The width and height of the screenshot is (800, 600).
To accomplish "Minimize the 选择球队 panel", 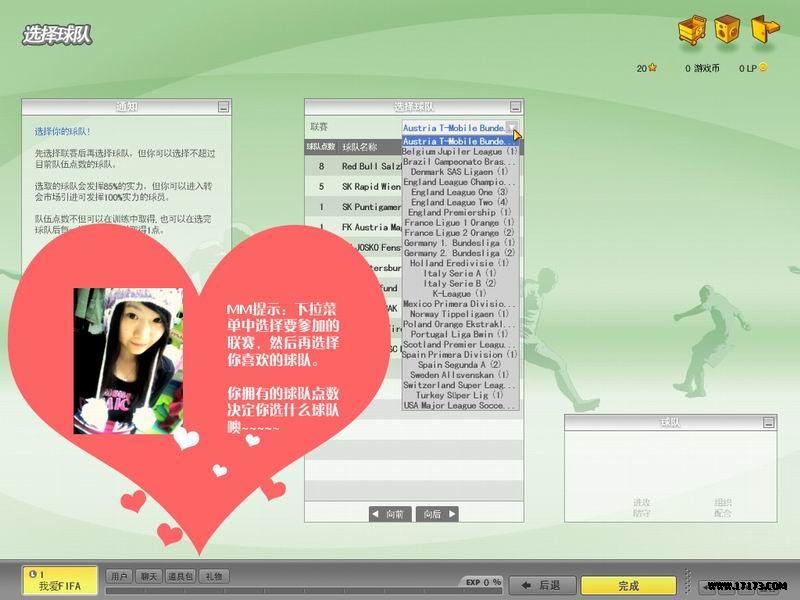I will (x=515, y=106).
